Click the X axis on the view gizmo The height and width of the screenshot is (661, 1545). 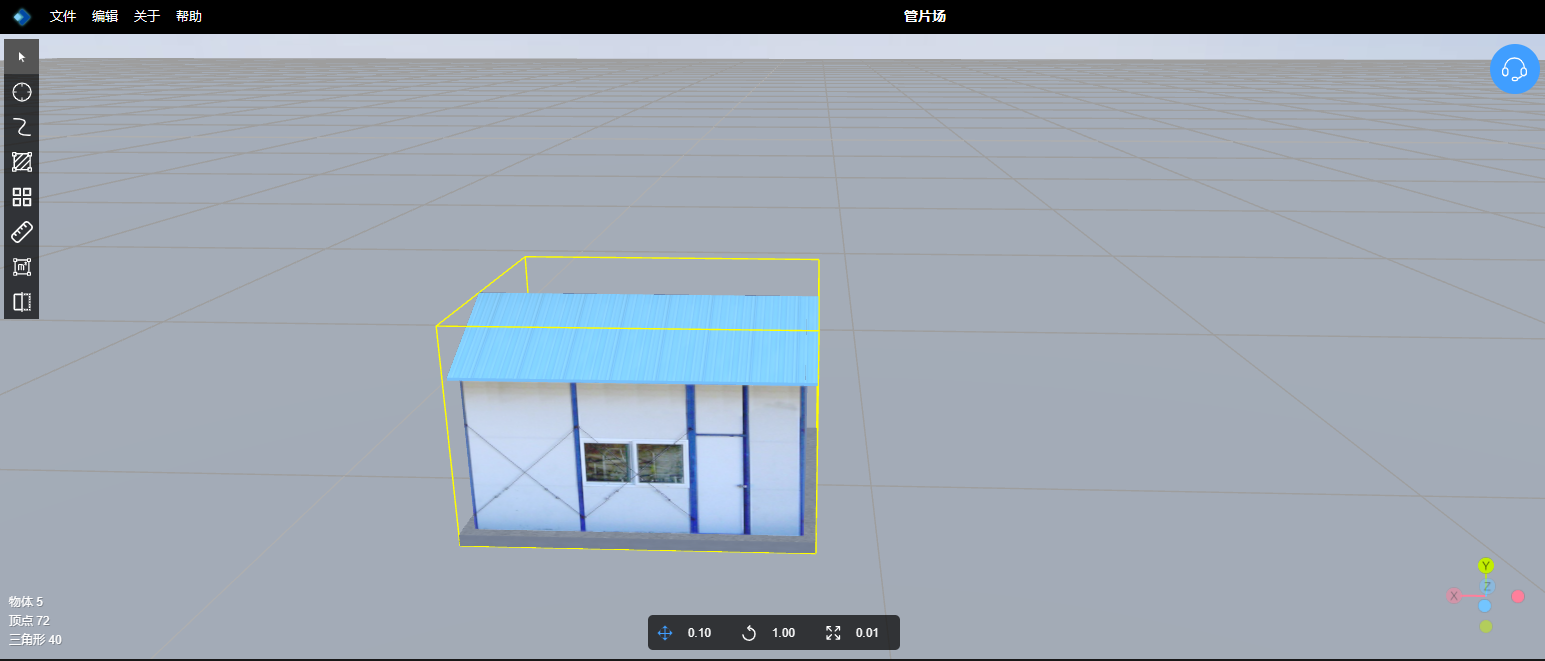1454,596
